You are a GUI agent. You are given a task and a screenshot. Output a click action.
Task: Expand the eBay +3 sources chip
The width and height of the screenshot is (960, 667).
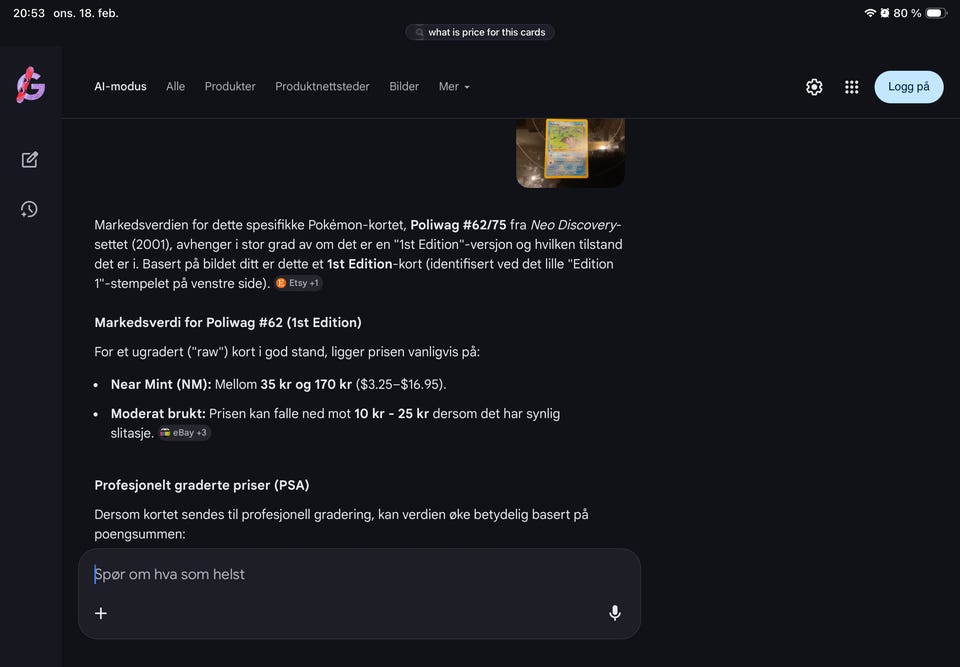pyautogui.click(x=184, y=433)
